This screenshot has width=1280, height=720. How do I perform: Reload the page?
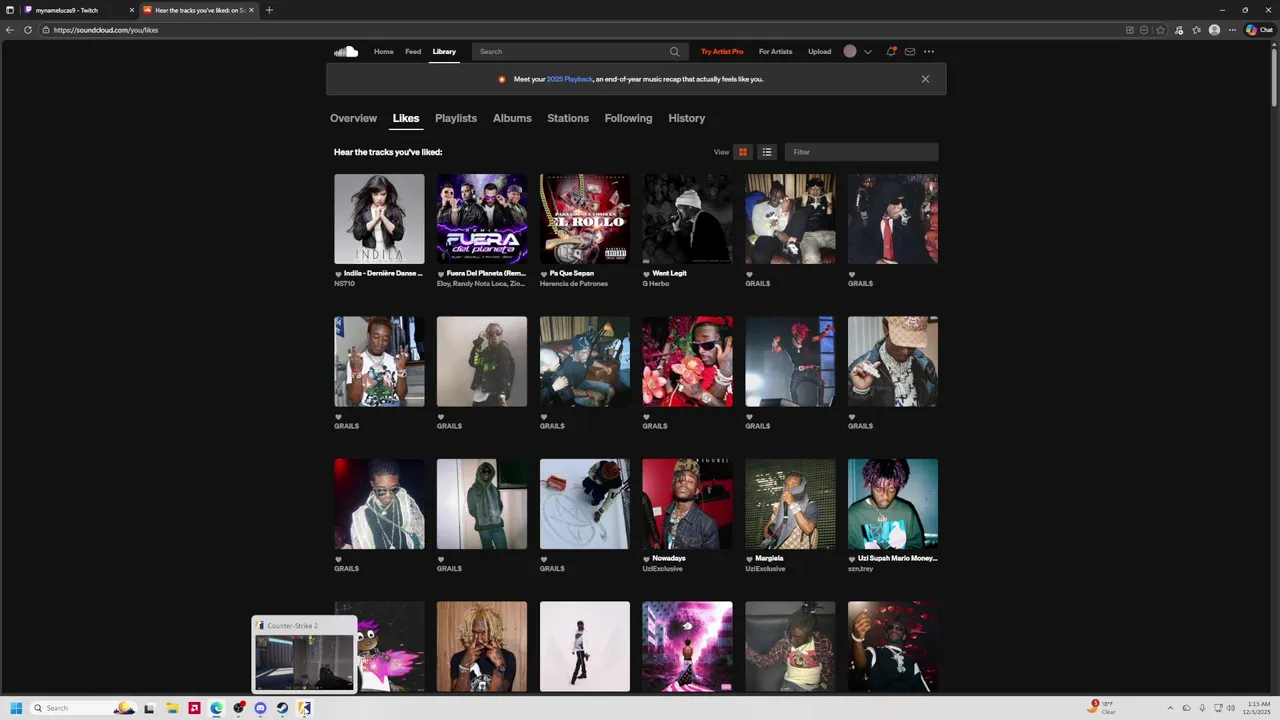[x=28, y=30]
